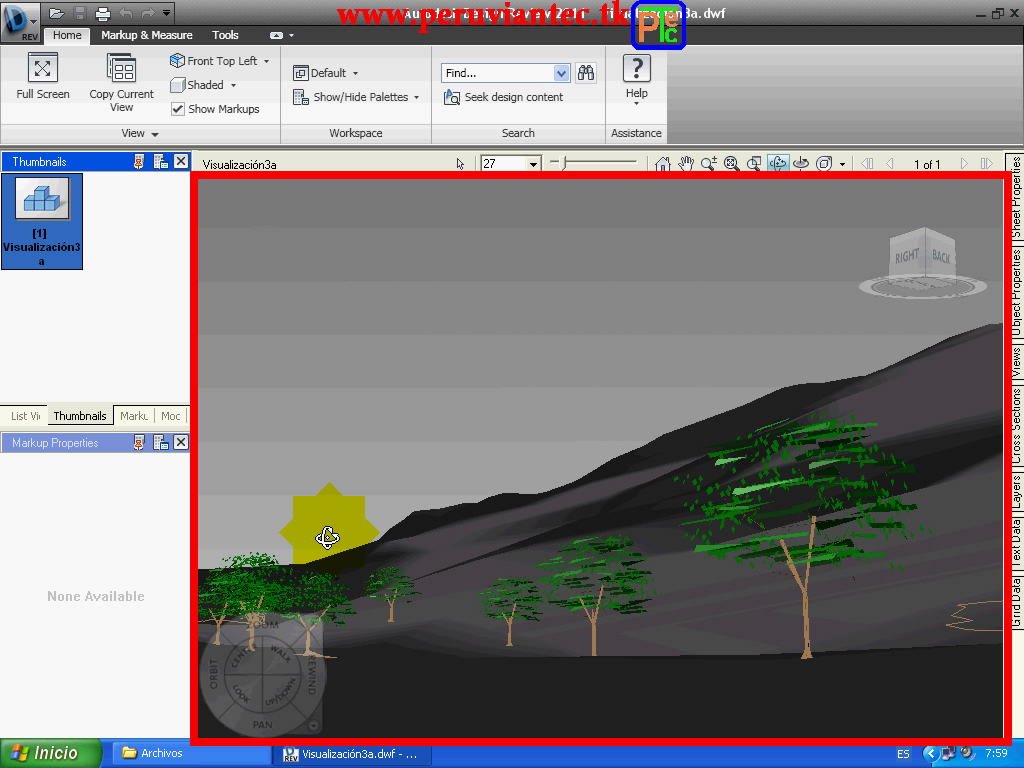Expand the Front Top Left view dropdown

point(266,61)
